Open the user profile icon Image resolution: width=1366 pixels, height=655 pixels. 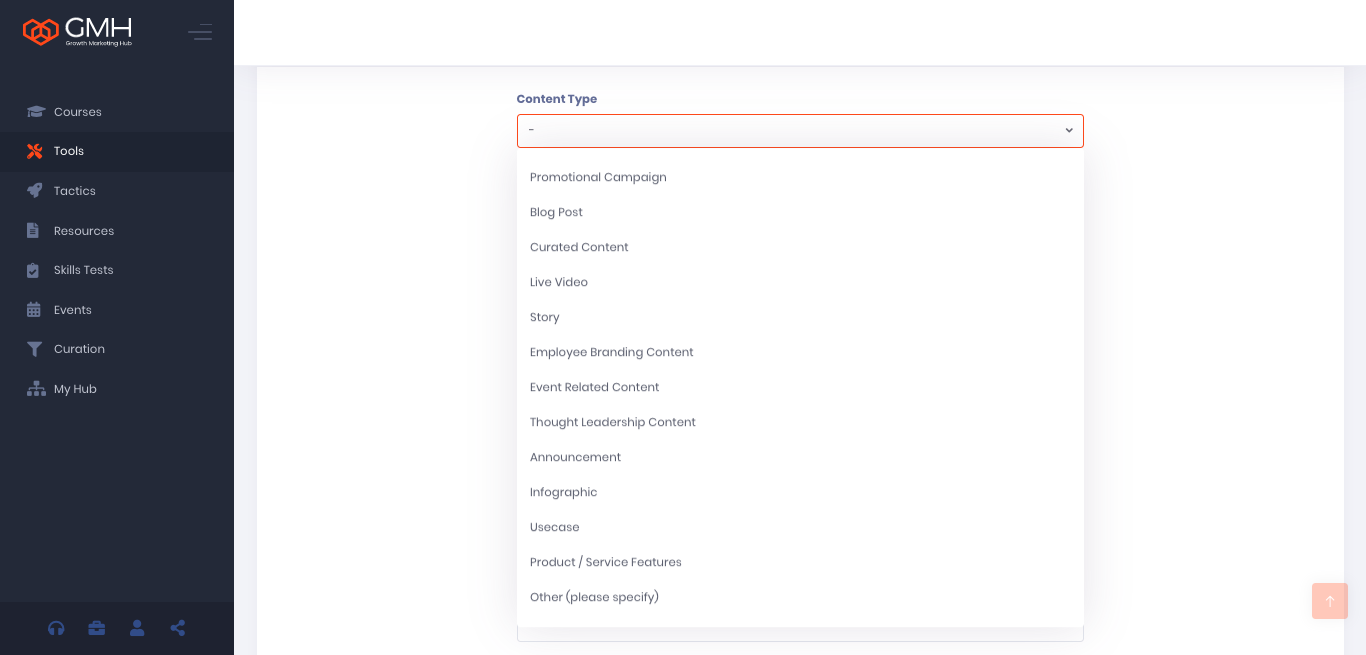(137, 628)
